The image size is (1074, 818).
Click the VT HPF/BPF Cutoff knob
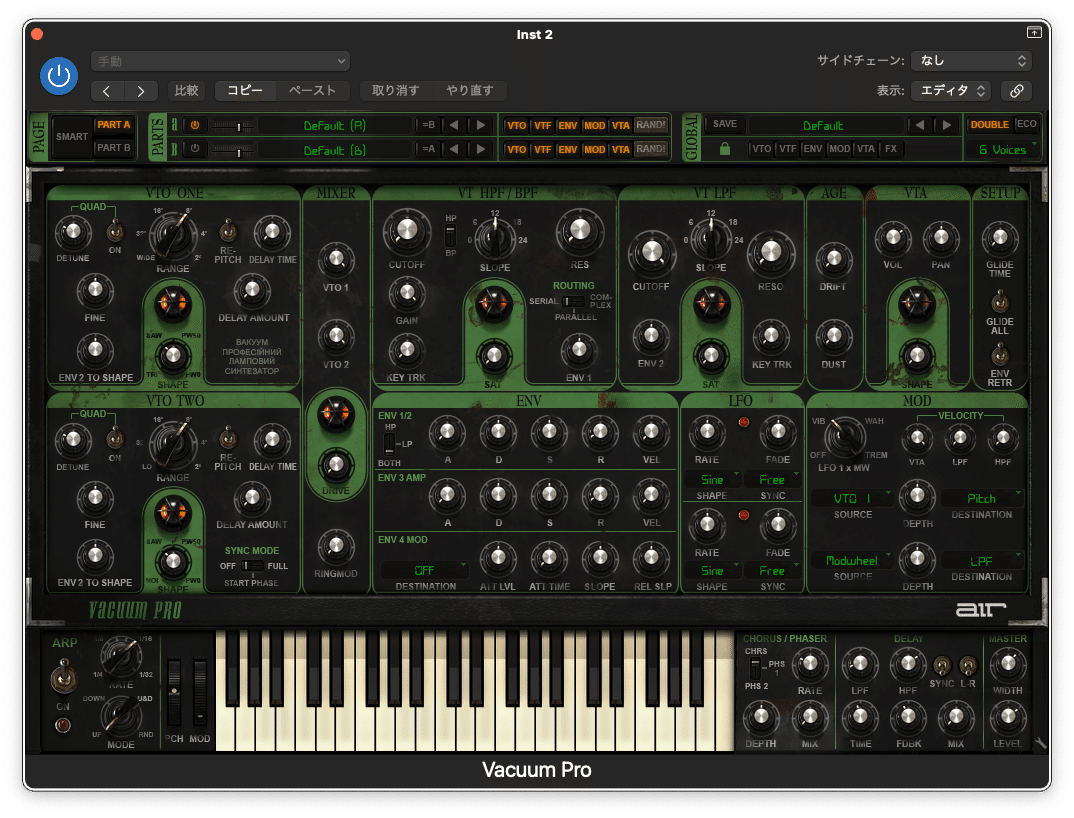pyautogui.click(x=407, y=231)
